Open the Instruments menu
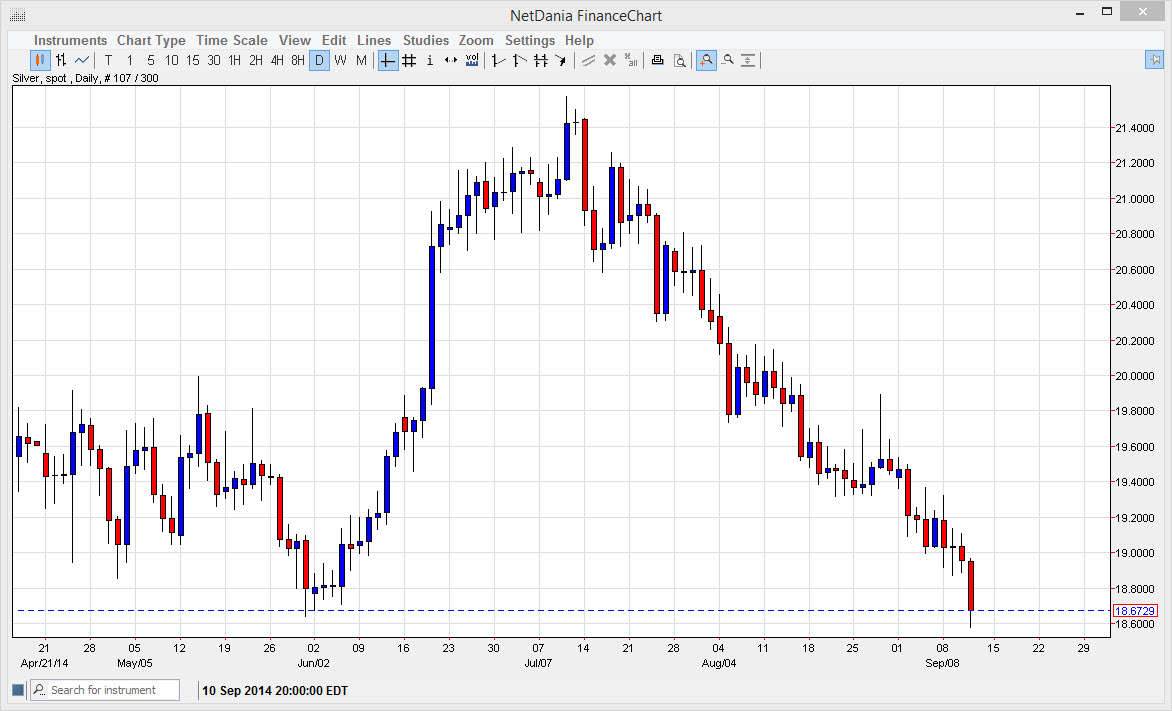1172x711 pixels. (x=70, y=40)
